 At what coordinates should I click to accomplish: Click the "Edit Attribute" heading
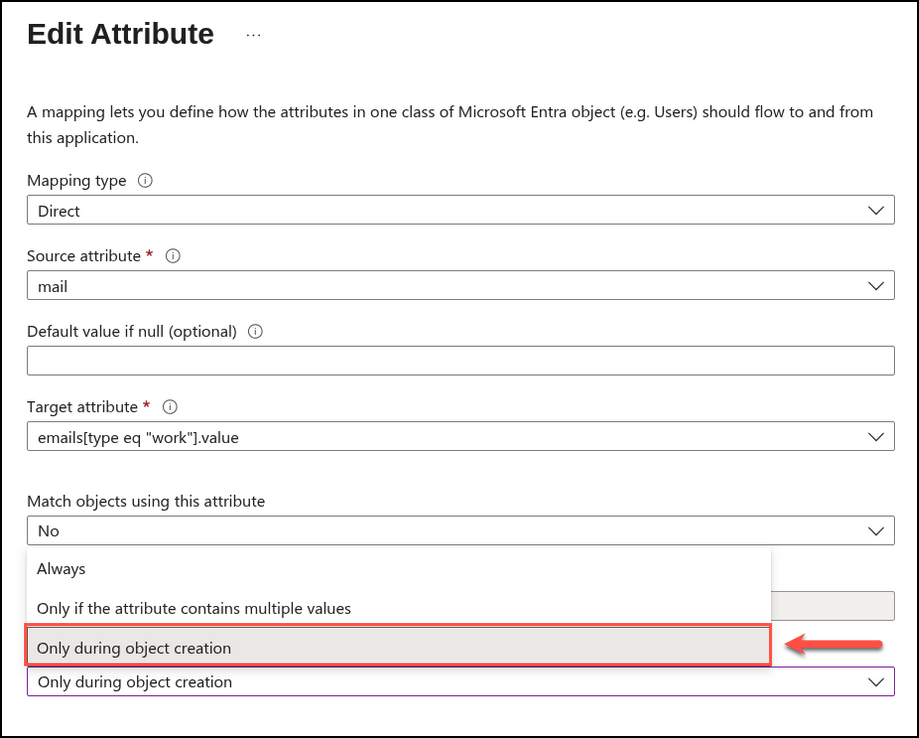(x=120, y=34)
